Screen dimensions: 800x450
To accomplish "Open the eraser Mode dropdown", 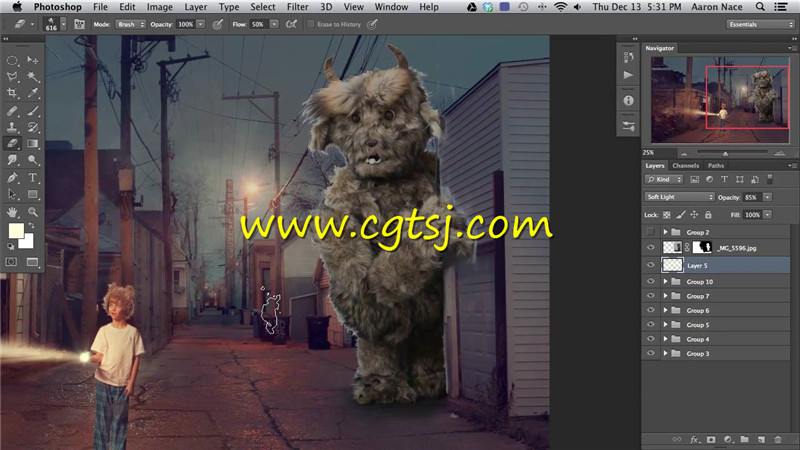I will point(131,24).
